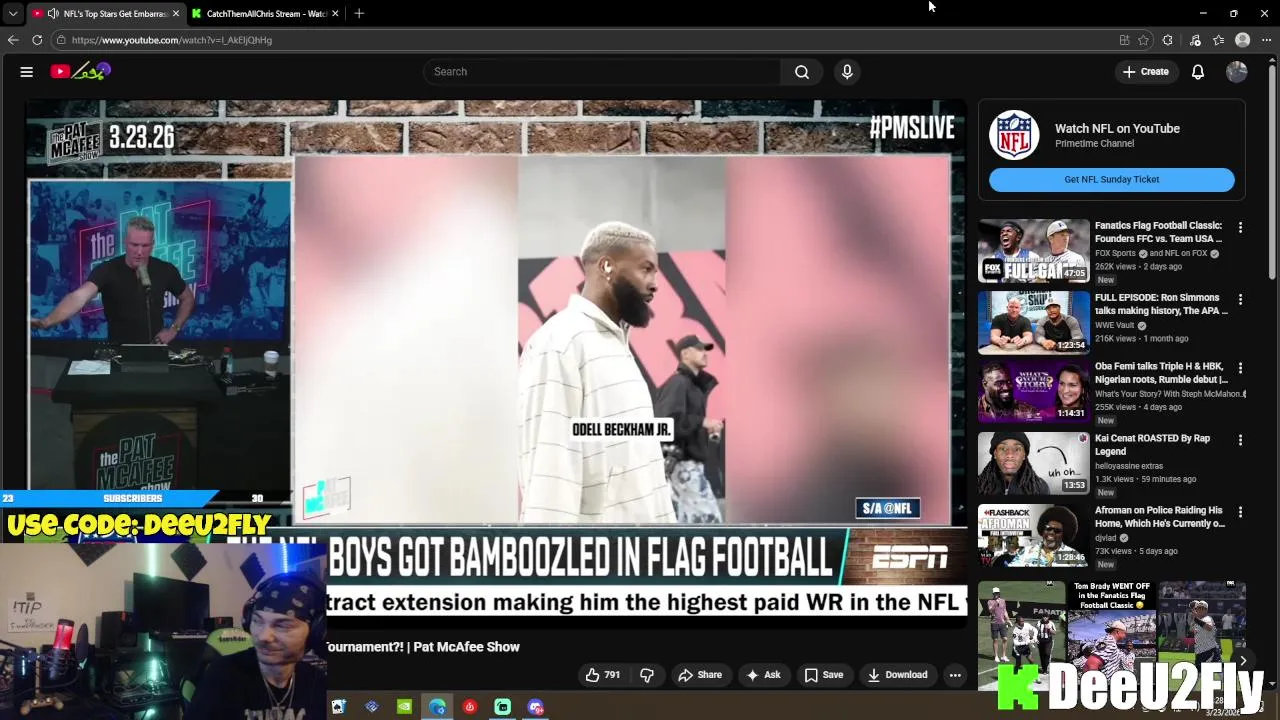
Task: Click the Create button
Action: click(x=1146, y=72)
